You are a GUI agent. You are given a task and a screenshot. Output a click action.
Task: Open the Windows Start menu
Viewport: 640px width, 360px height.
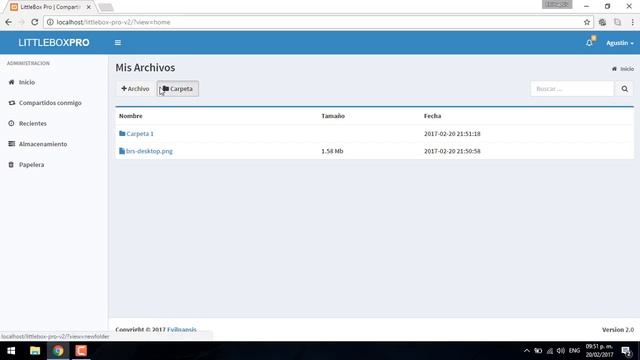pos(11,351)
